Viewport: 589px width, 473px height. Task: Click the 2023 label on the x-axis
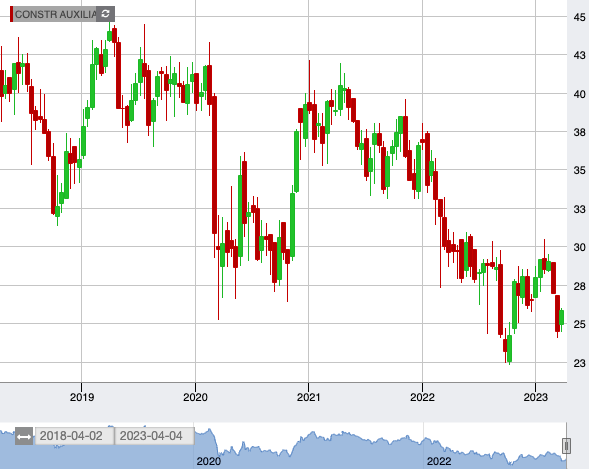click(536, 397)
